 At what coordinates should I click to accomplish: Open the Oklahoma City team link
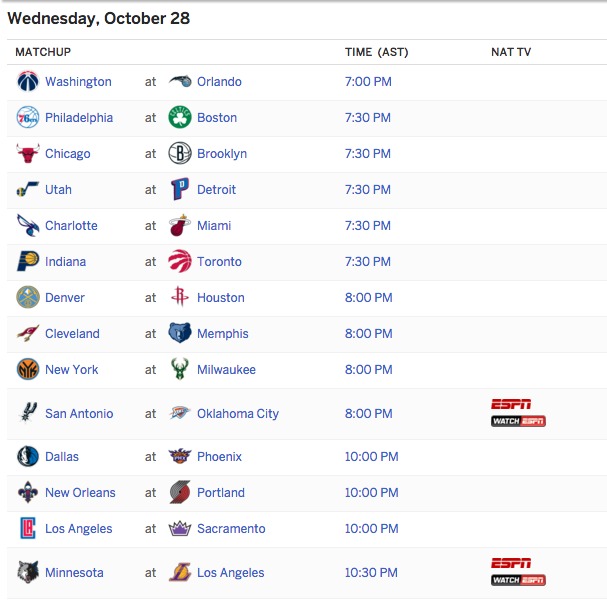[238, 414]
